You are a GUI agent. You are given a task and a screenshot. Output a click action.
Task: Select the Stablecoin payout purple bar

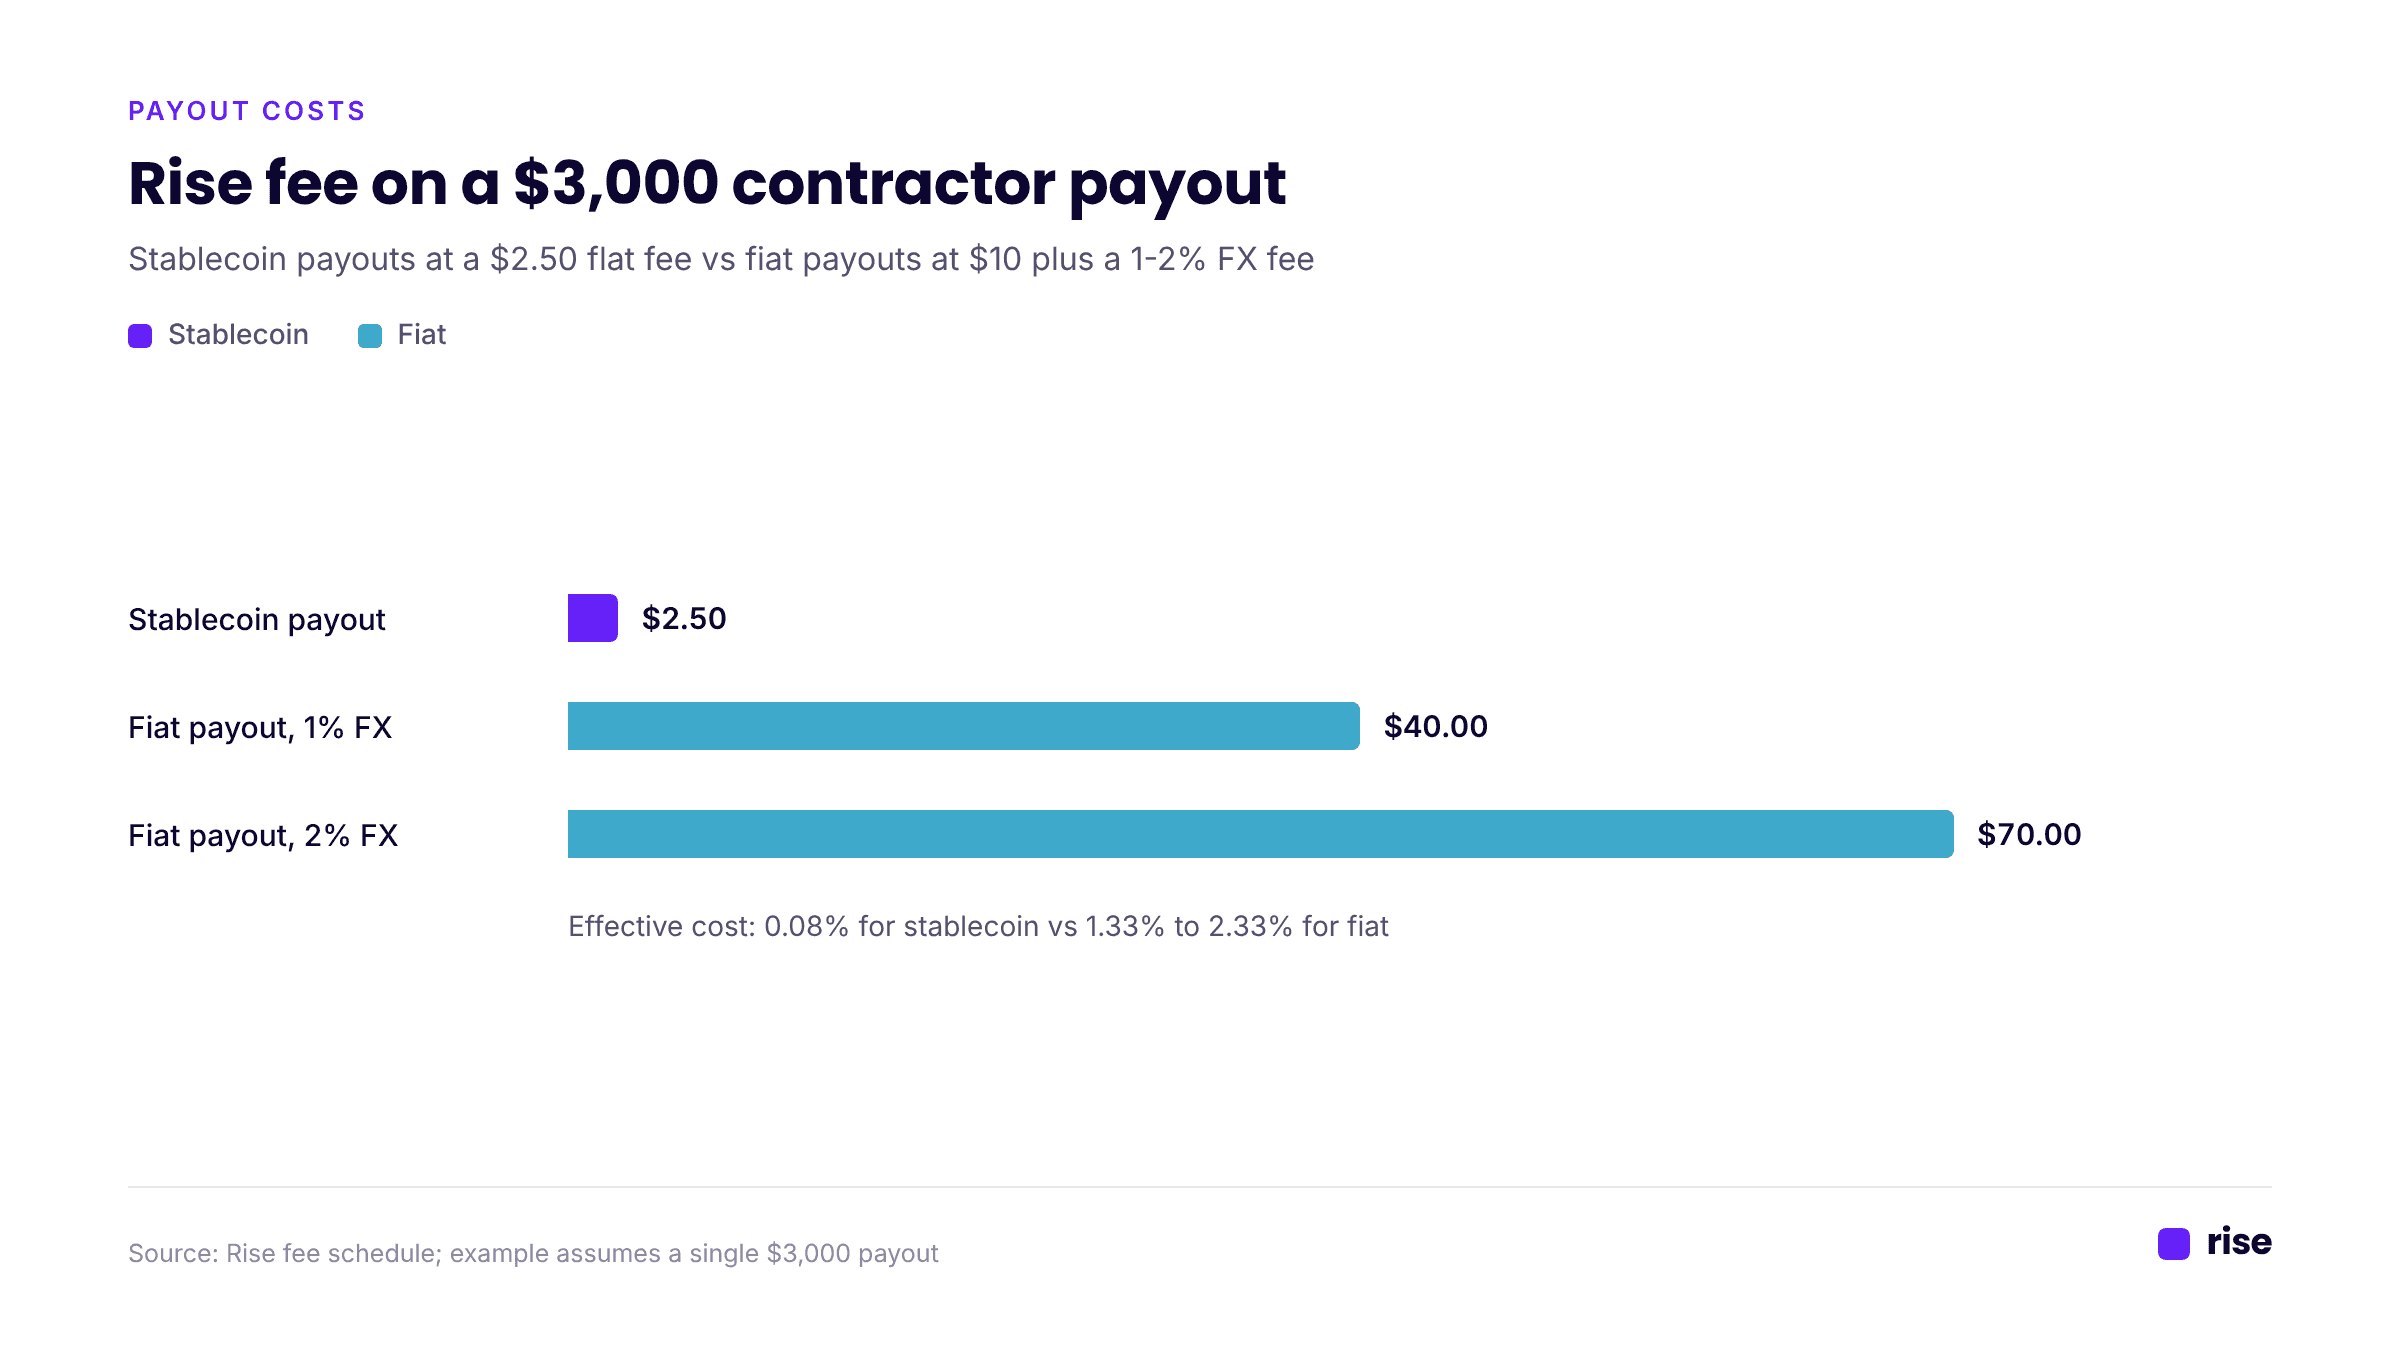593,618
